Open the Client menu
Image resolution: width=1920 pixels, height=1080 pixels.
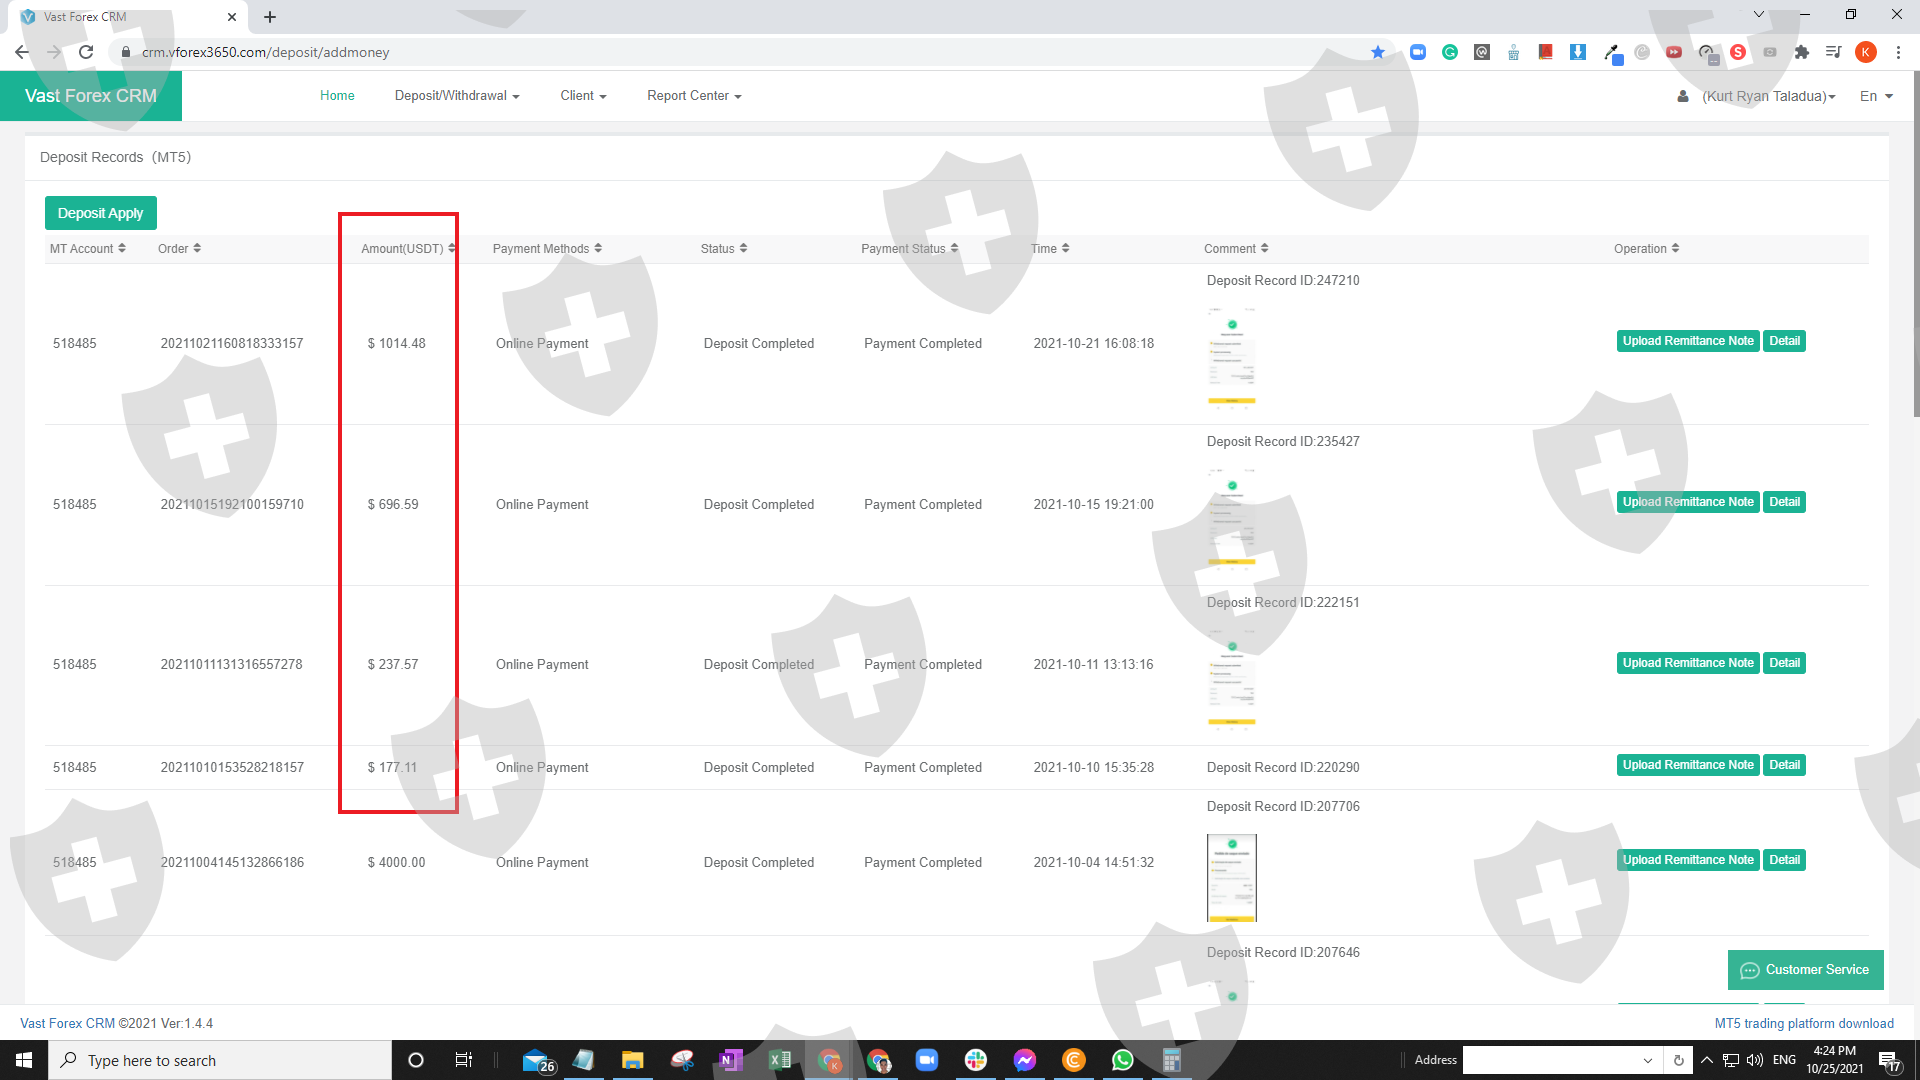point(583,96)
